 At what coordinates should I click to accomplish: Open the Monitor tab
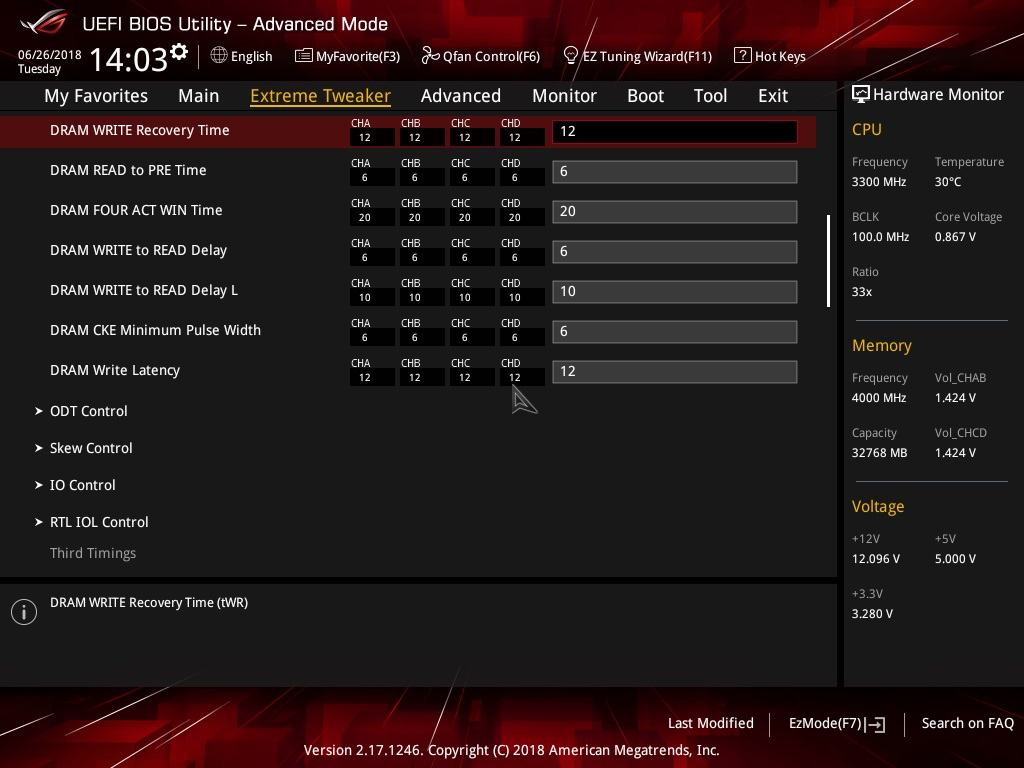[564, 96]
